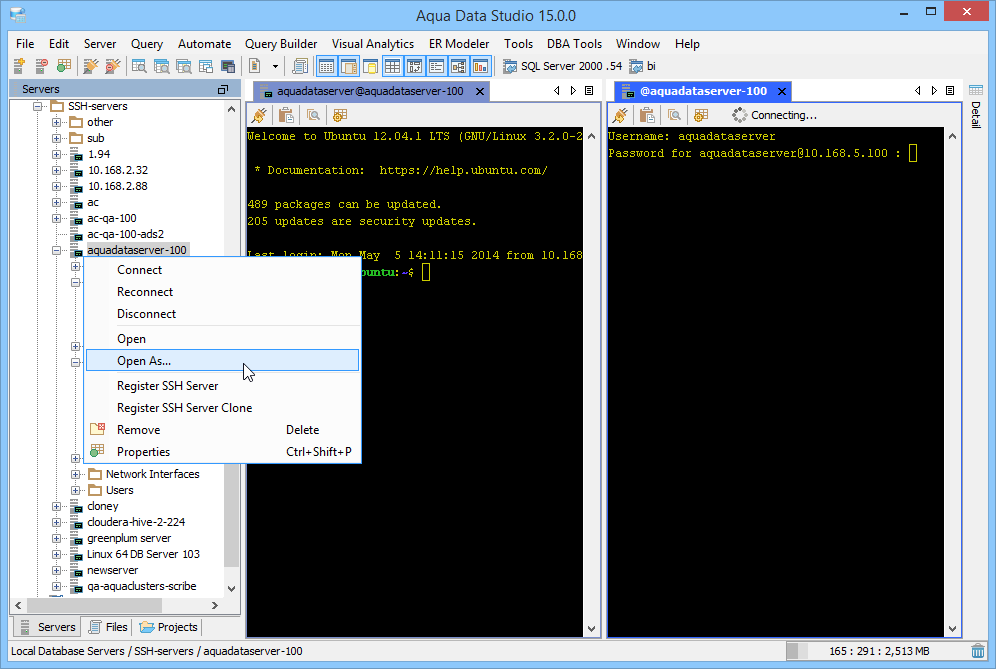
Task: Undock the Servers panel with float icon
Action: pos(223,90)
